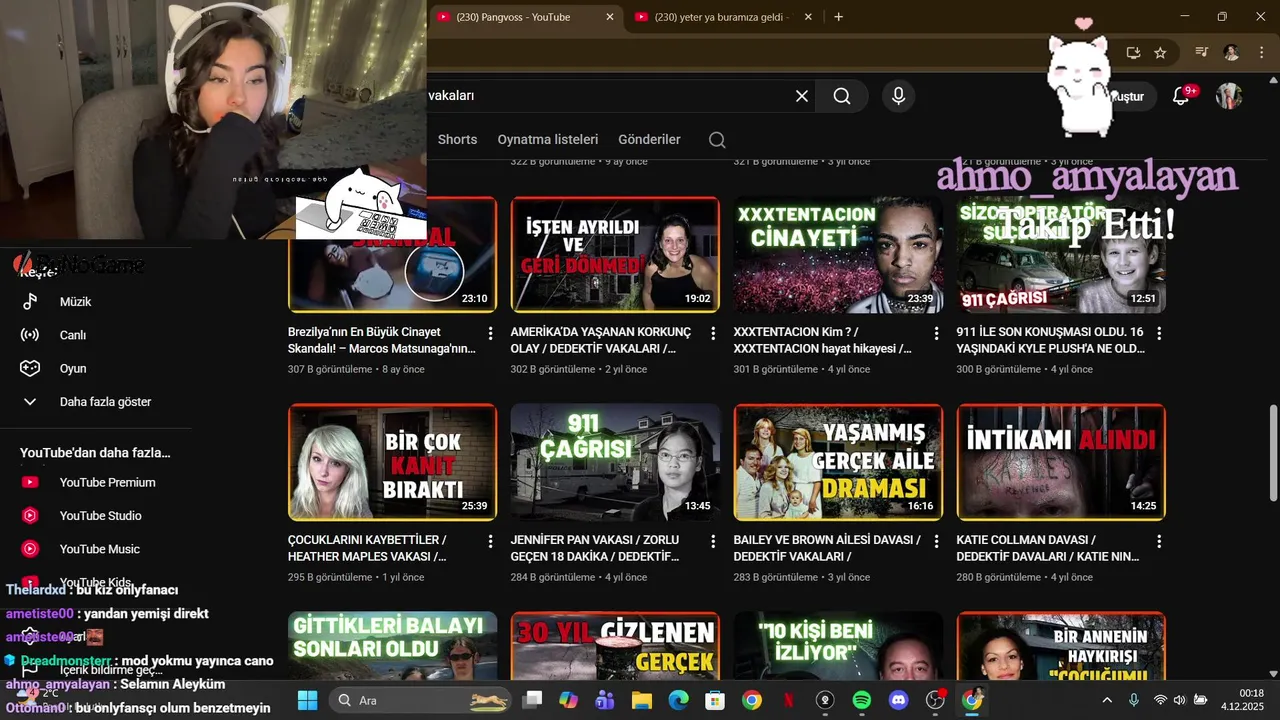The height and width of the screenshot is (720, 1280).
Task: Switch to the Shorts channel tab
Action: coord(457,140)
